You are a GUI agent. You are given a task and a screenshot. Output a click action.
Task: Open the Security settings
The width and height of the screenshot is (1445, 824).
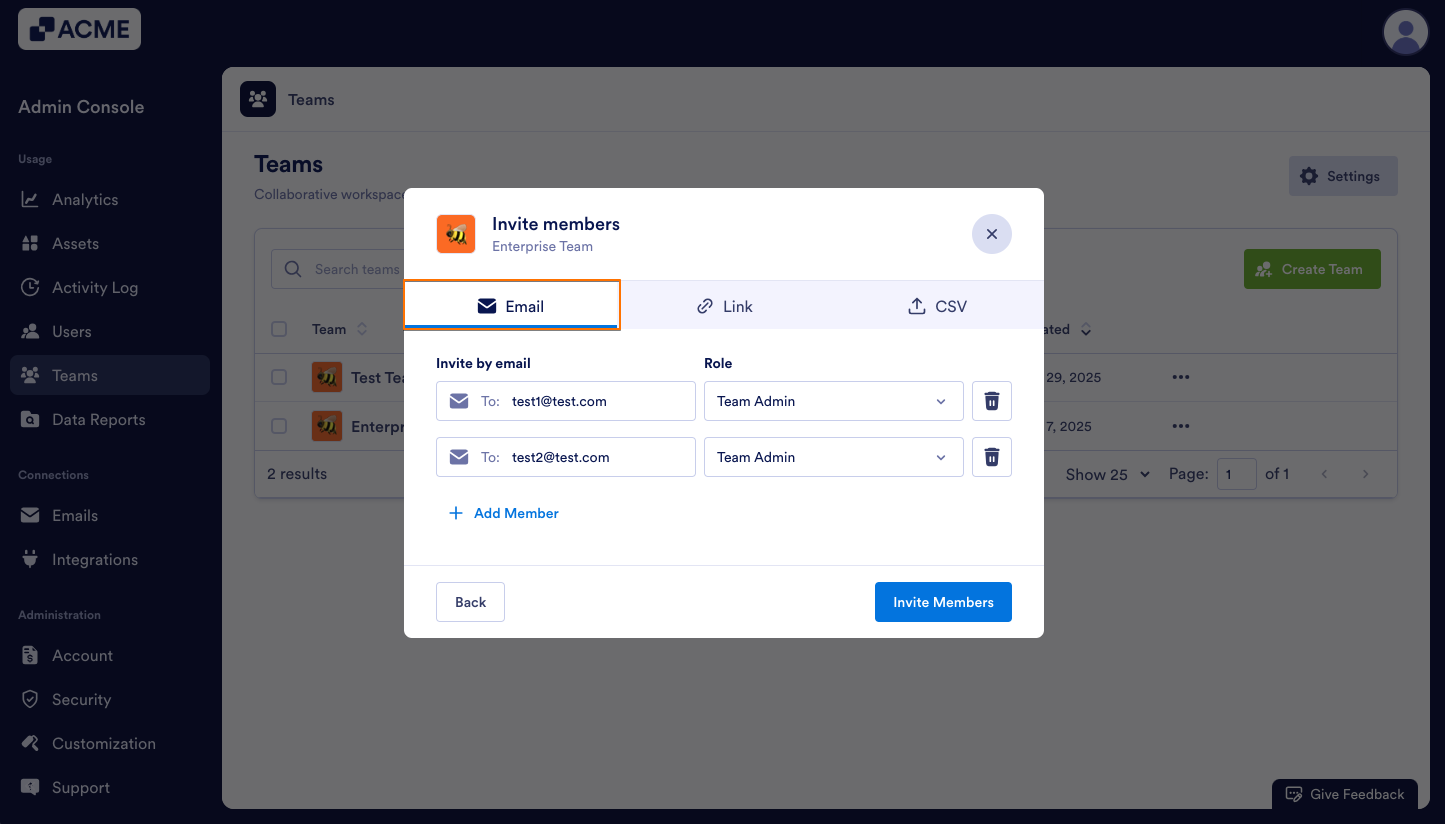[x=79, y=699]
